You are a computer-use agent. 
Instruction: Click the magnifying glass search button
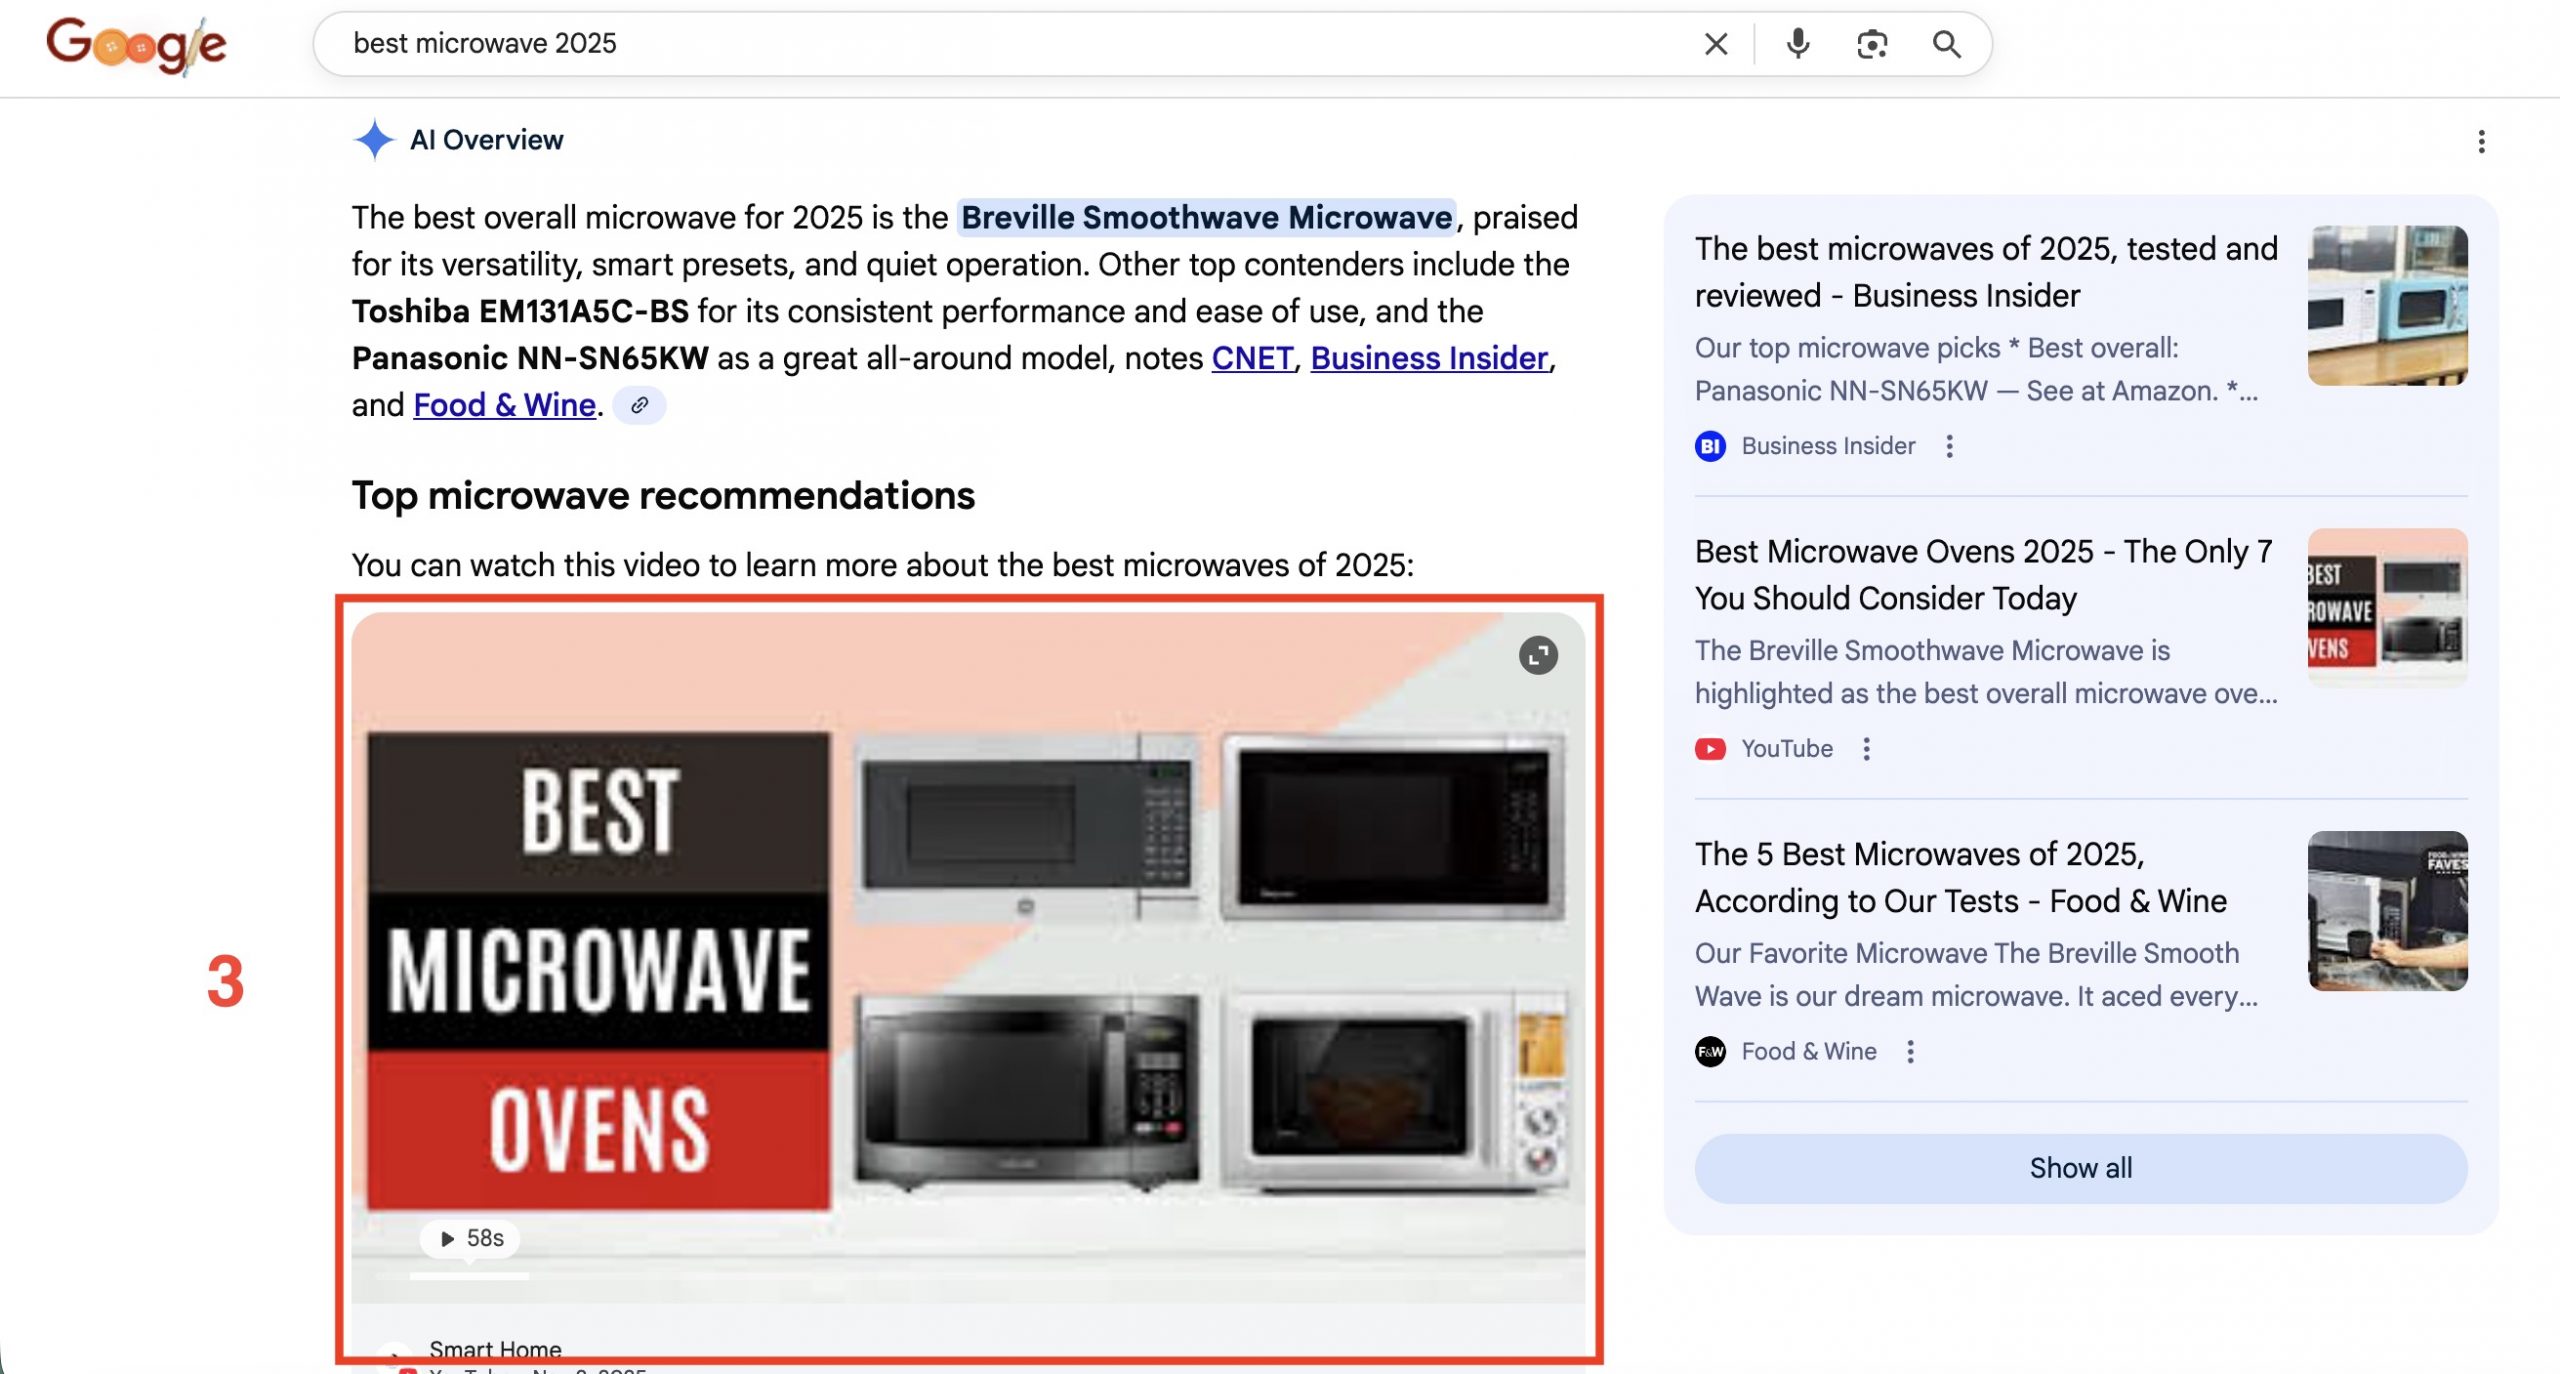[x=1945, y=44]
